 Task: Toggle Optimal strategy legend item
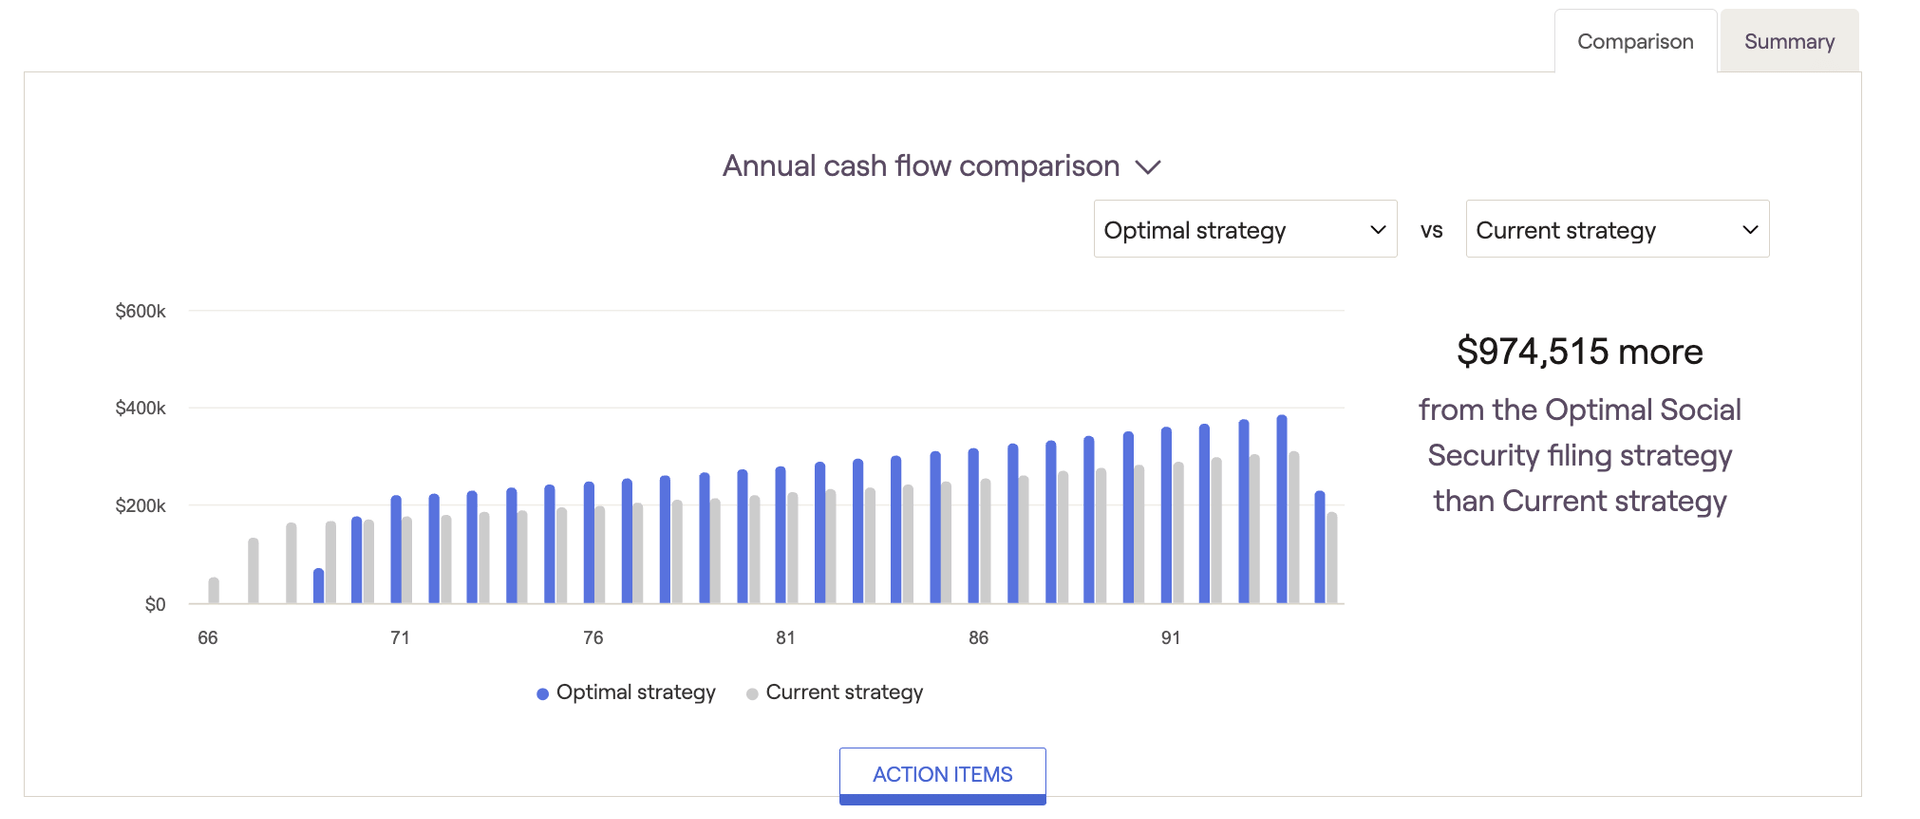click(x=626, y=692)
